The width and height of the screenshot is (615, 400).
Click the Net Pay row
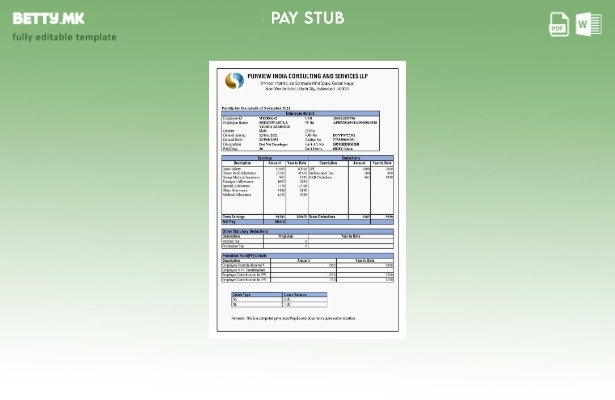(228, 221)
